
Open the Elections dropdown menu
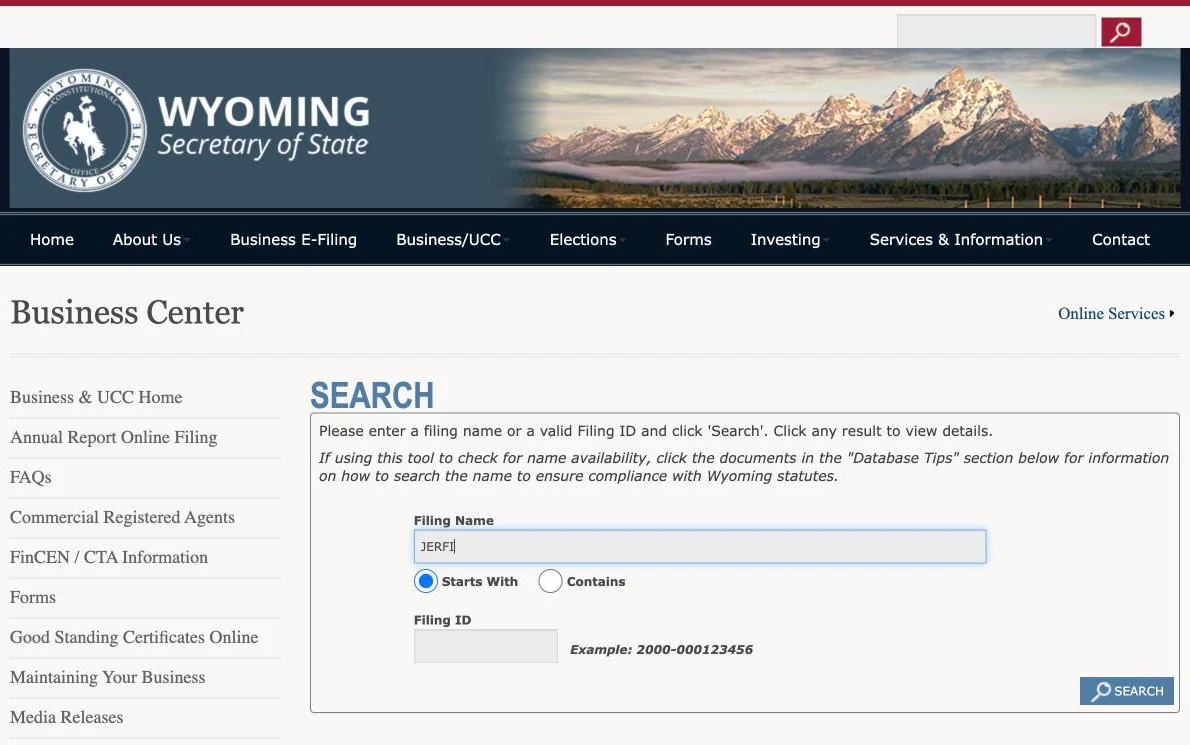587,240
